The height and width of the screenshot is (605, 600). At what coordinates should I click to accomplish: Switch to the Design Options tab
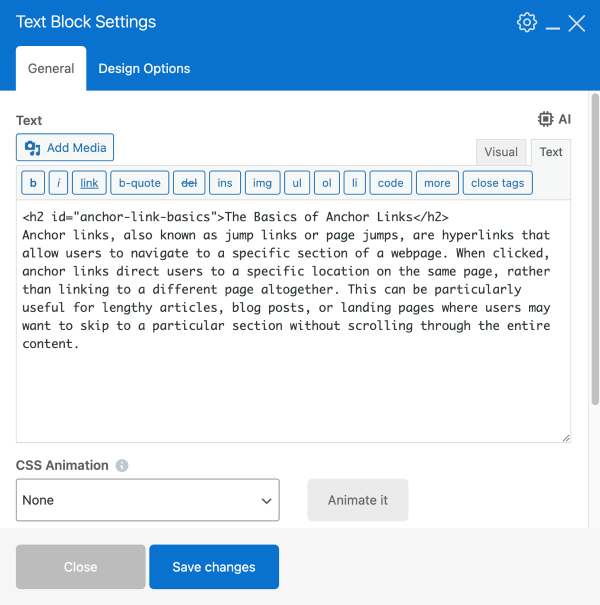click(x=144, y=69)
